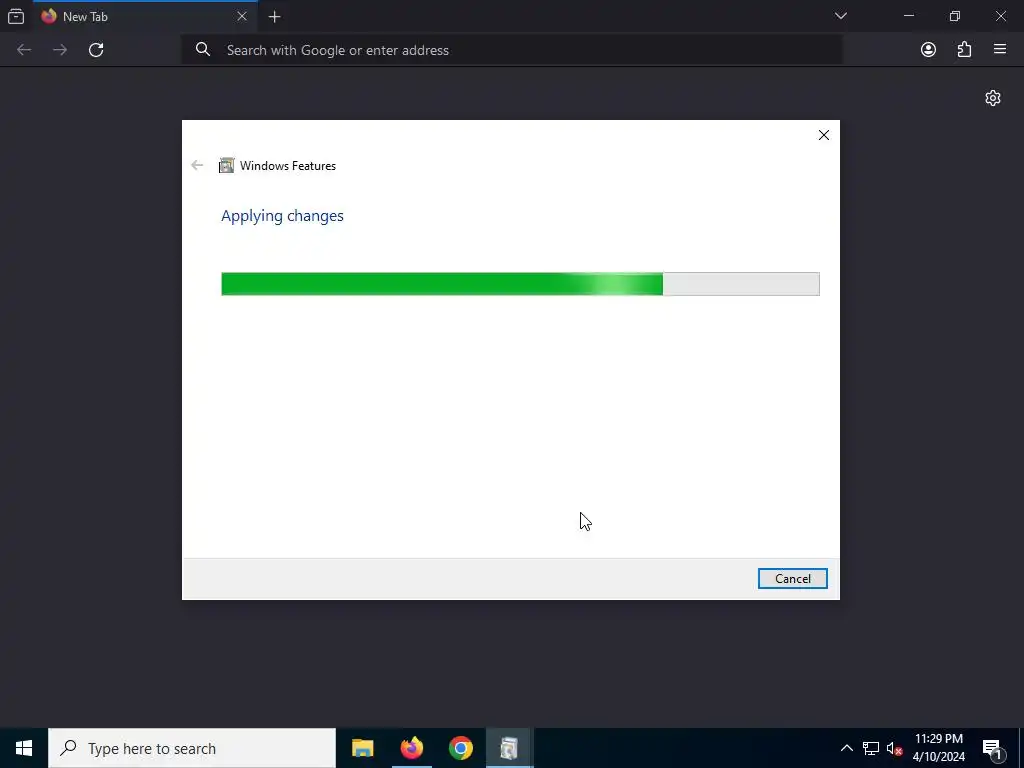This screenshot has width=1024, height=768.
Task: Close the Windows Features dialog
Action: pos(824,135)
